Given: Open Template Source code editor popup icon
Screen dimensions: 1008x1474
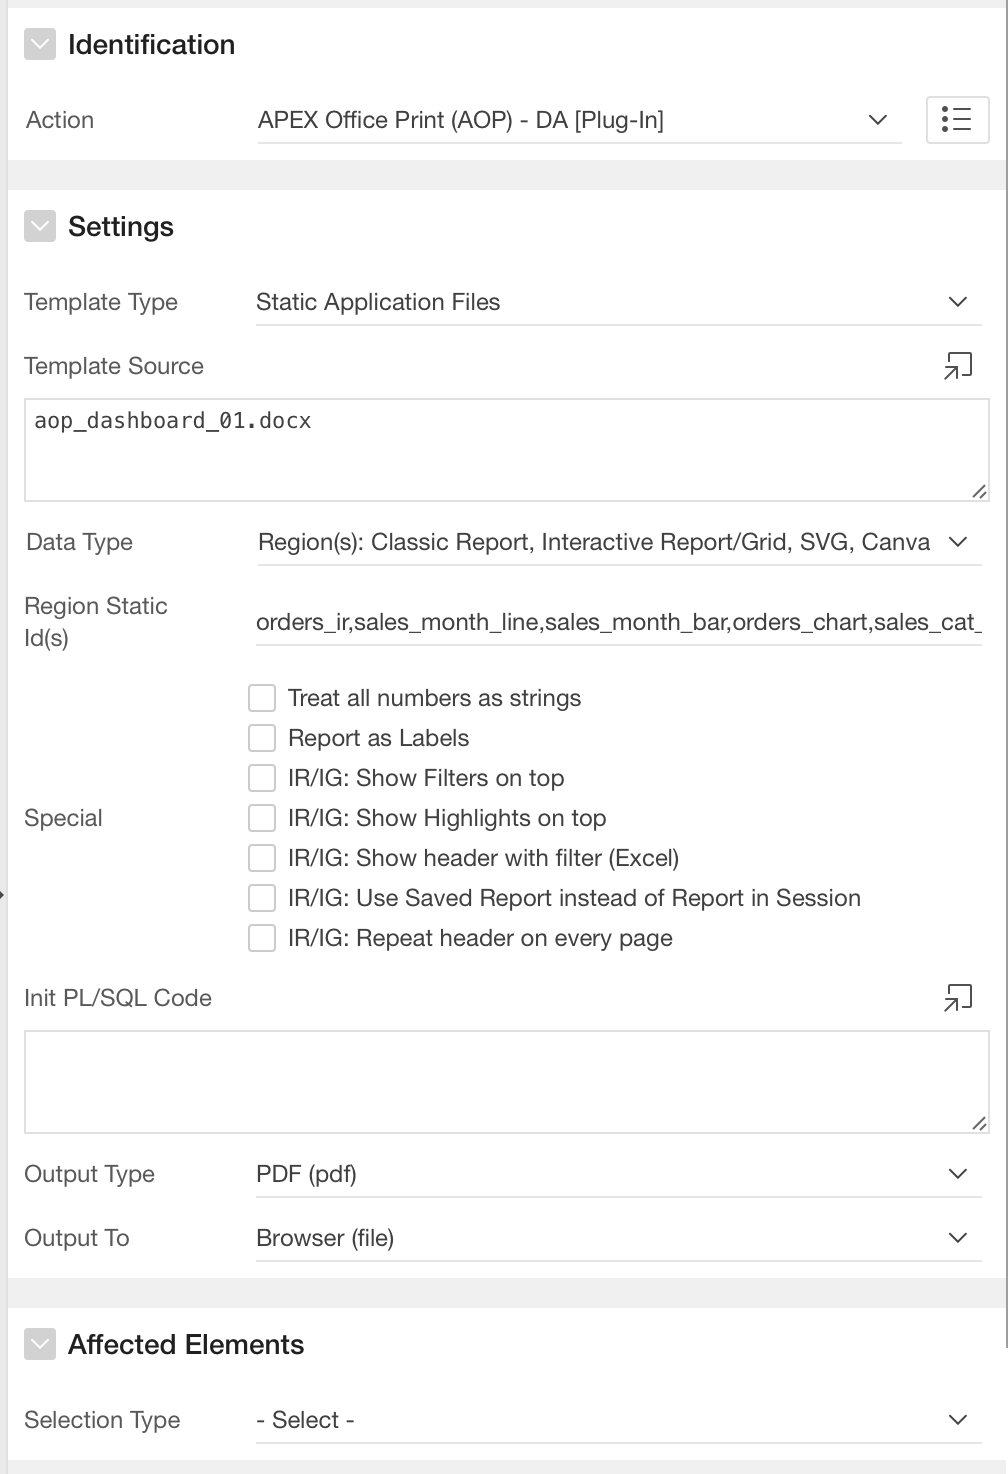Looking at the screenshot, I should [x=957, y=366].
